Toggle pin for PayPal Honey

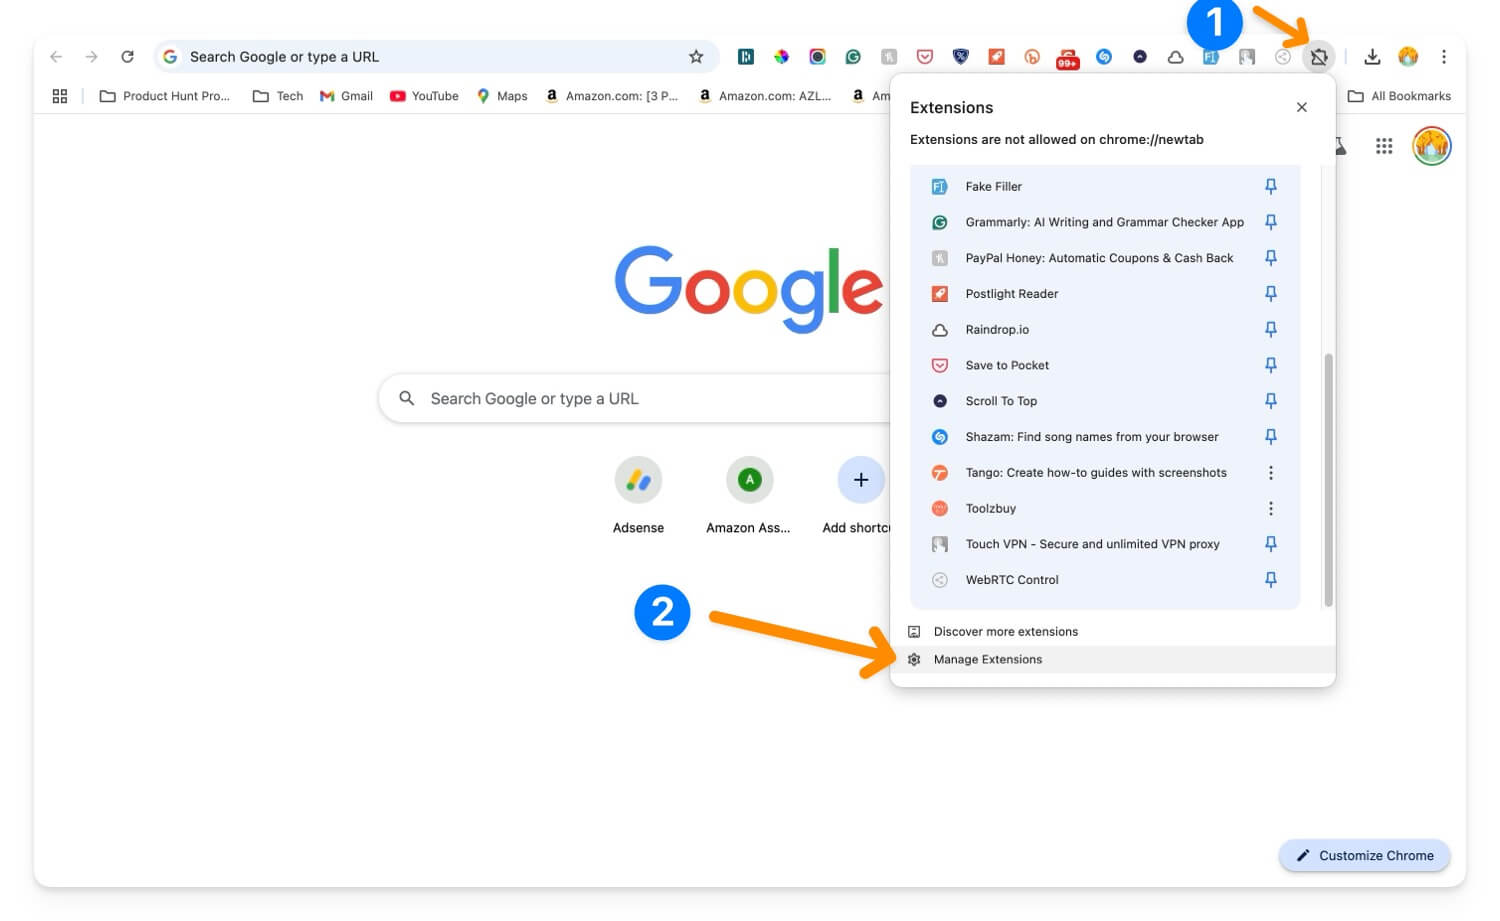click(1271, 258)
